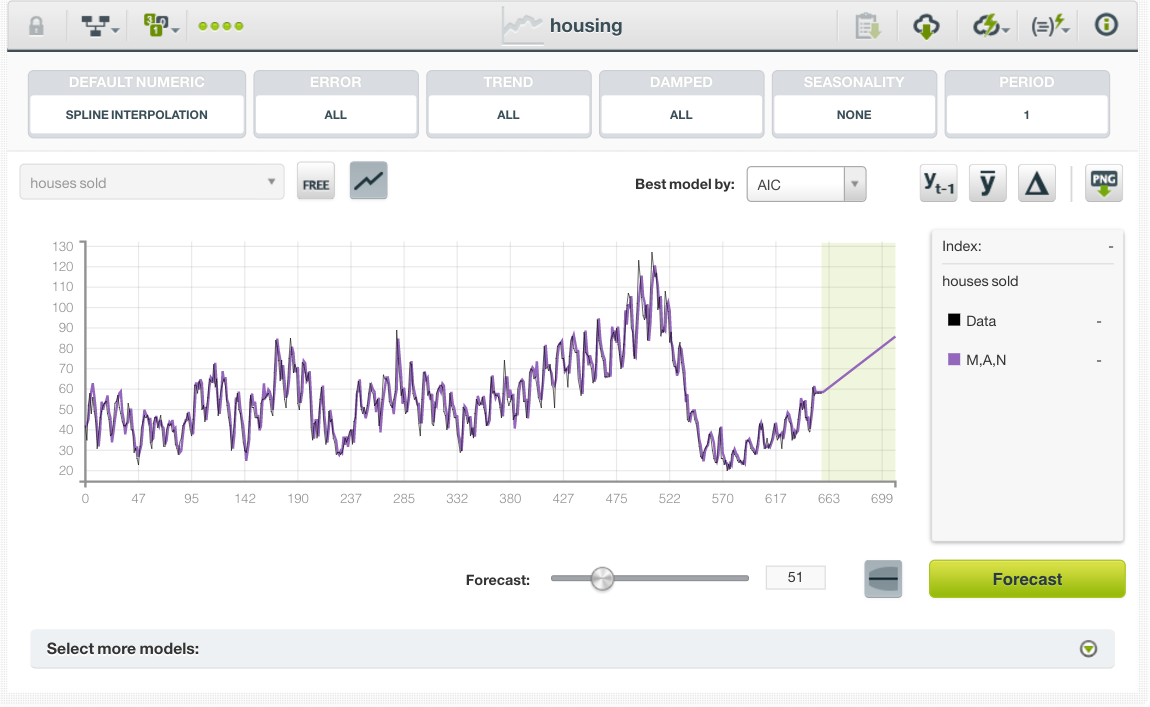Export the chart as PNG
This screenshot has width=1150, height=707.
tap(1103, 183)
